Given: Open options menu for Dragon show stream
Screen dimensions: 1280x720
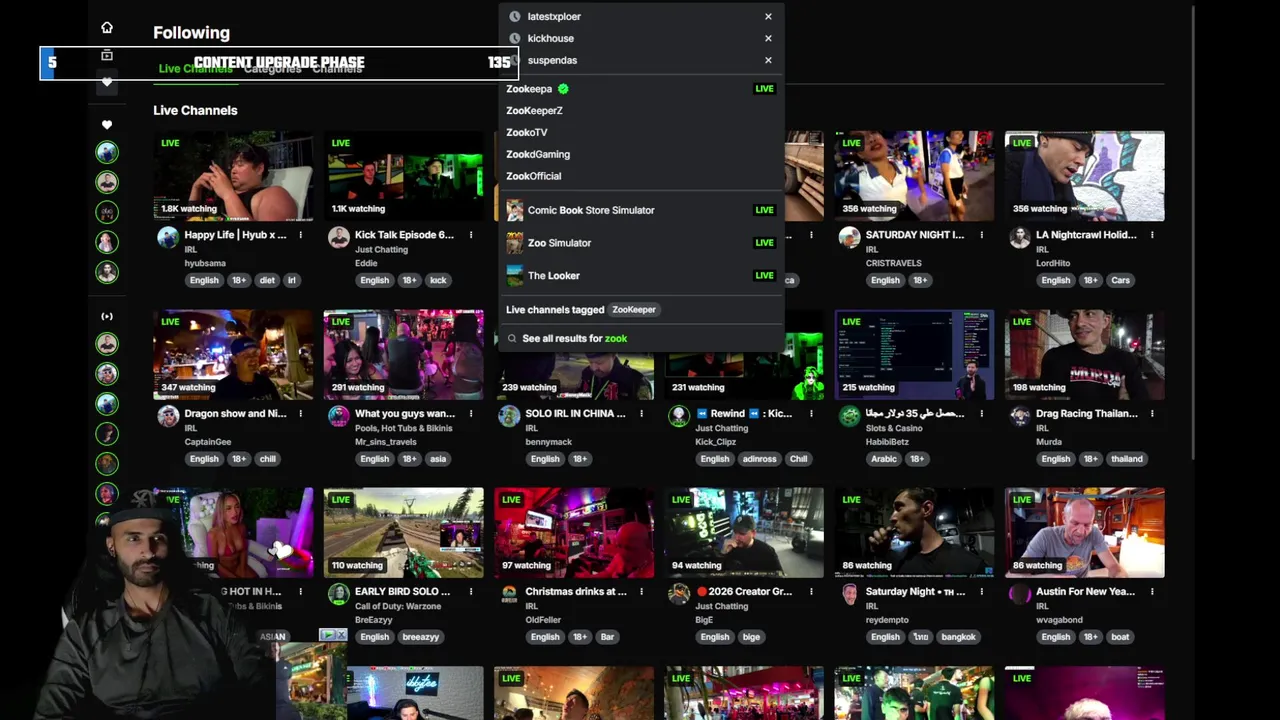Looking at the screenshot, I should (300, 413).
